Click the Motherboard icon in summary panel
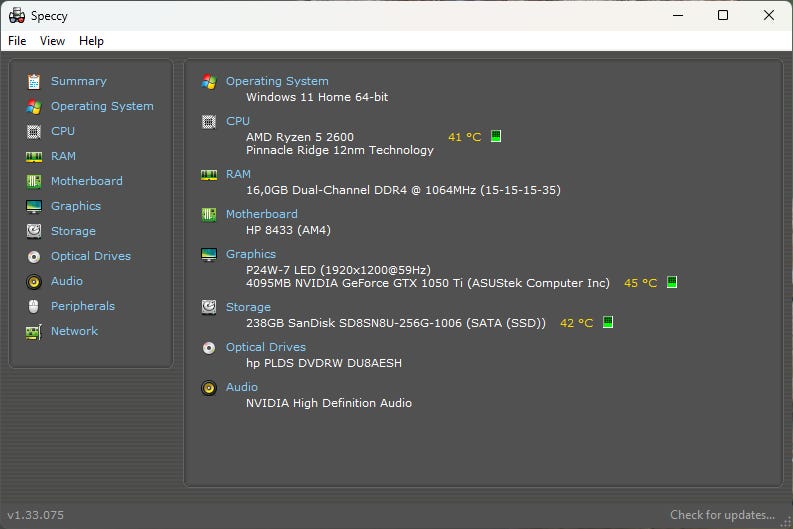This screenshot has width=793, height=529. coord(209,214)
